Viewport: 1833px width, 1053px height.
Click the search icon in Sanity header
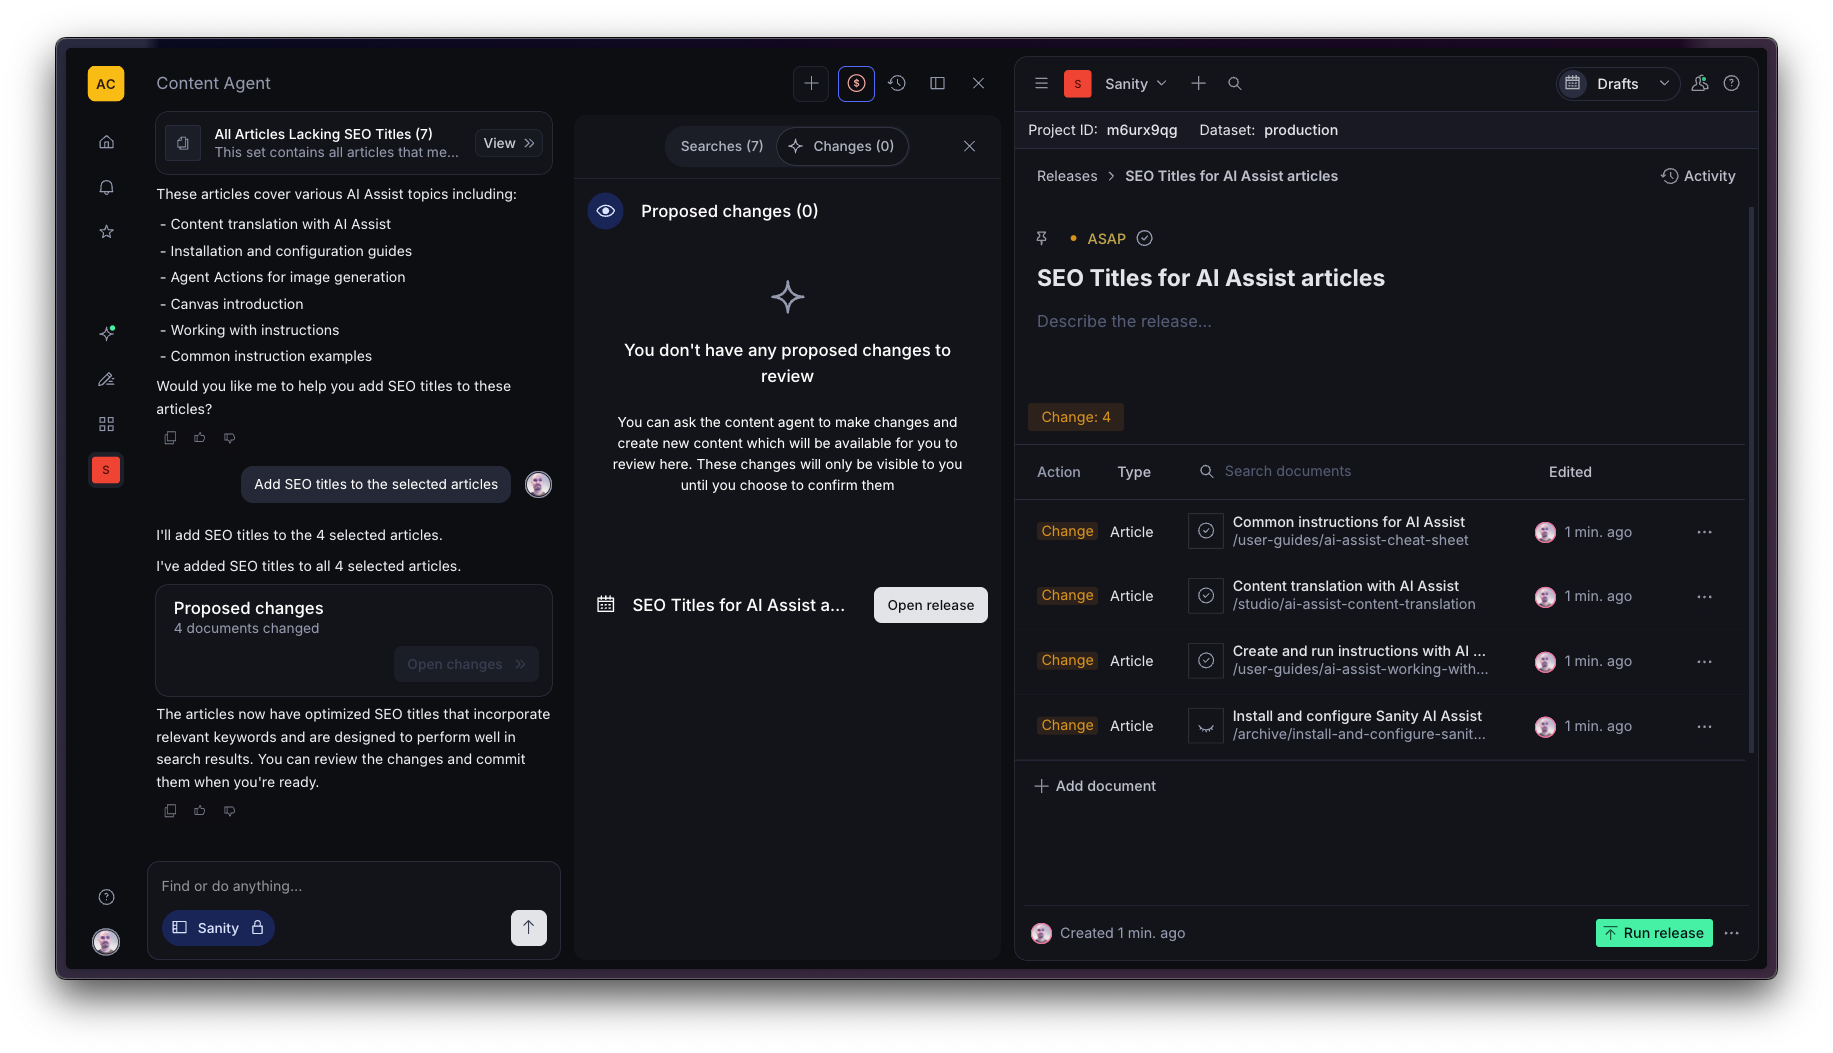tap(1234, 84)
